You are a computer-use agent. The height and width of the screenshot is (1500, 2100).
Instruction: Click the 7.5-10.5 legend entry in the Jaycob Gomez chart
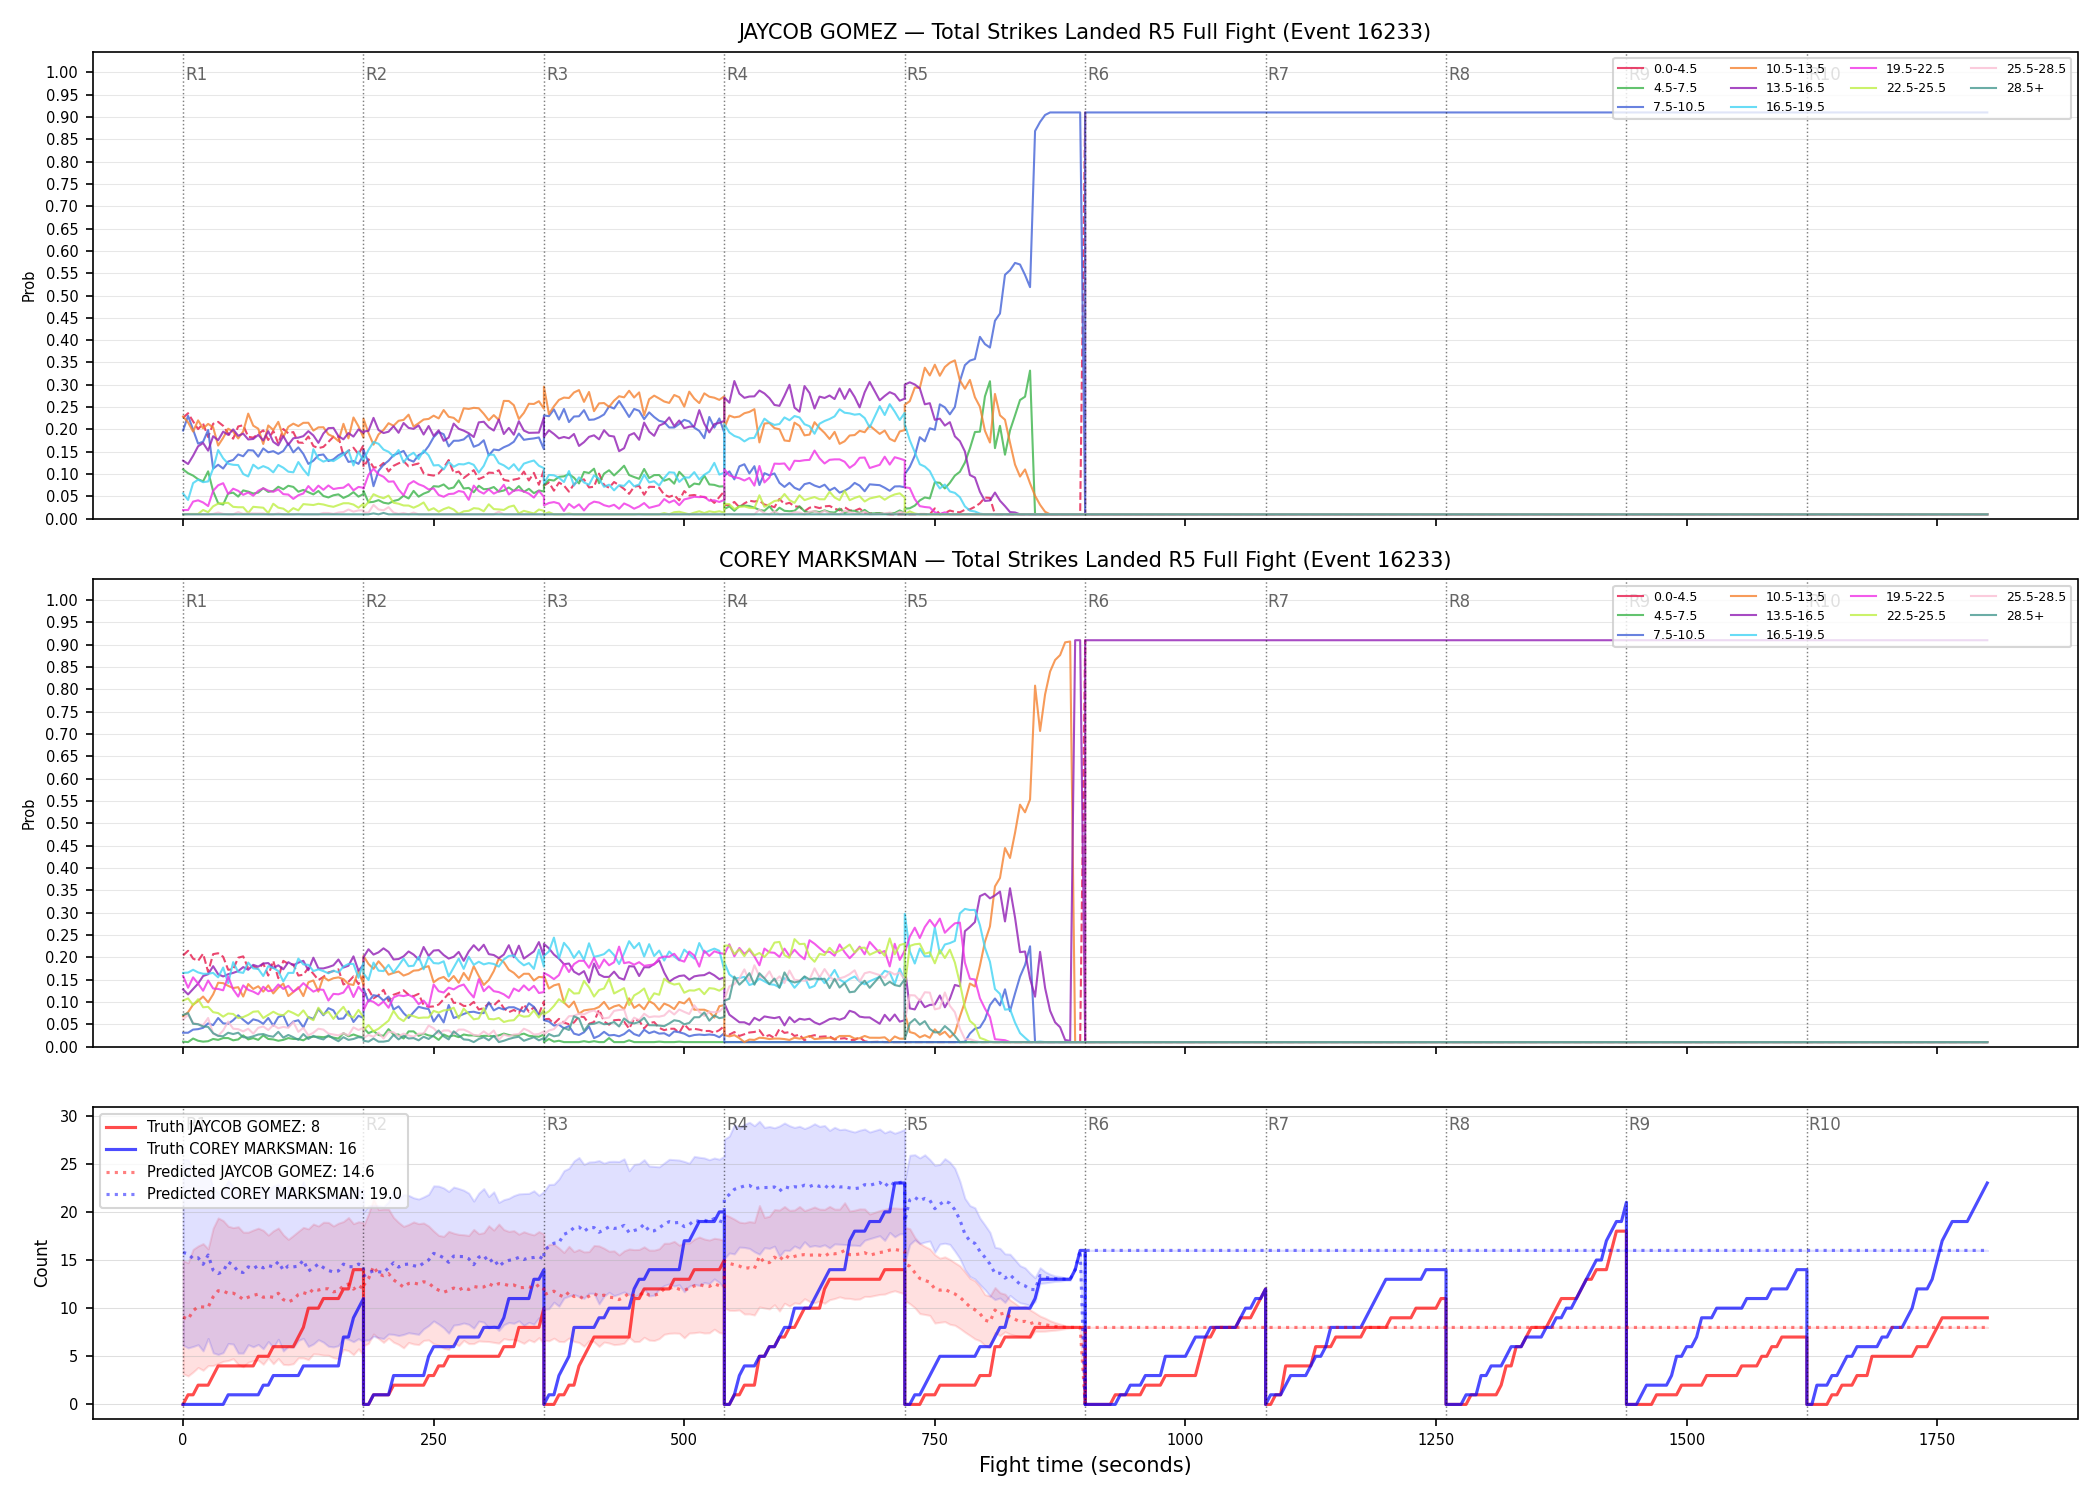pos(1661,107)
